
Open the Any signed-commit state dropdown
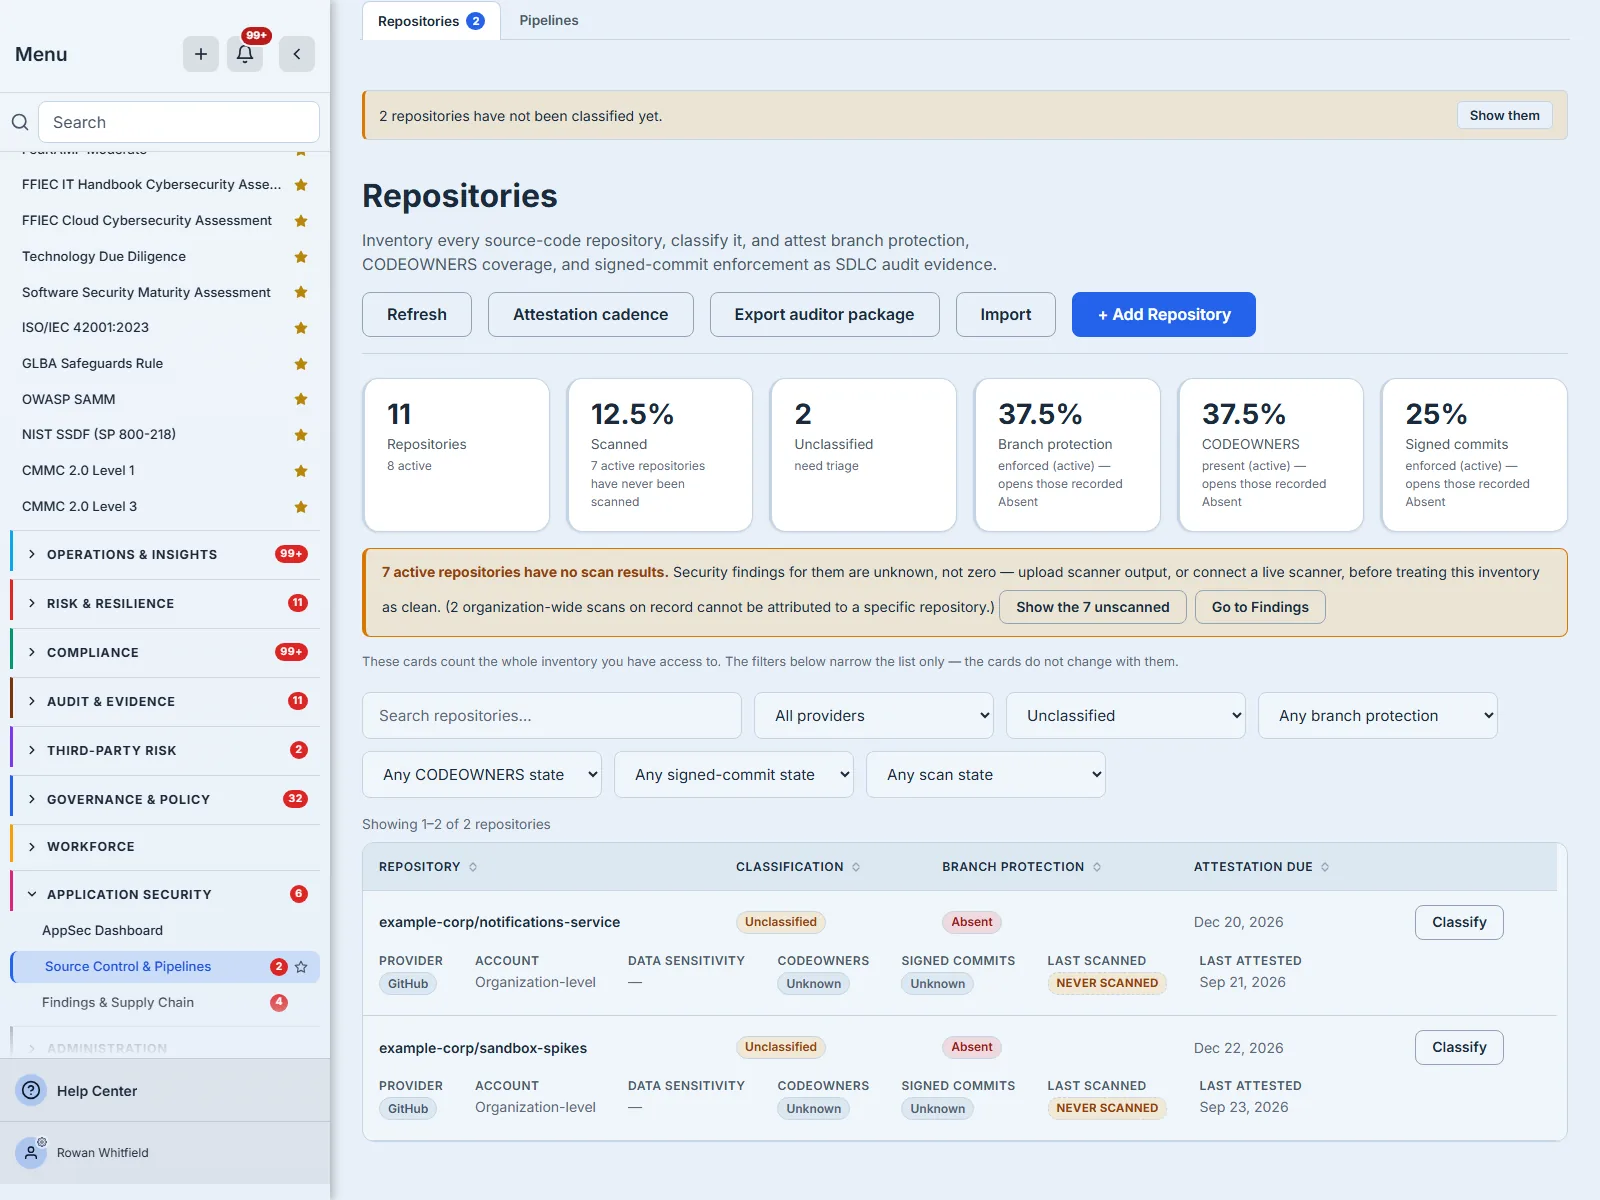(734, 775)
